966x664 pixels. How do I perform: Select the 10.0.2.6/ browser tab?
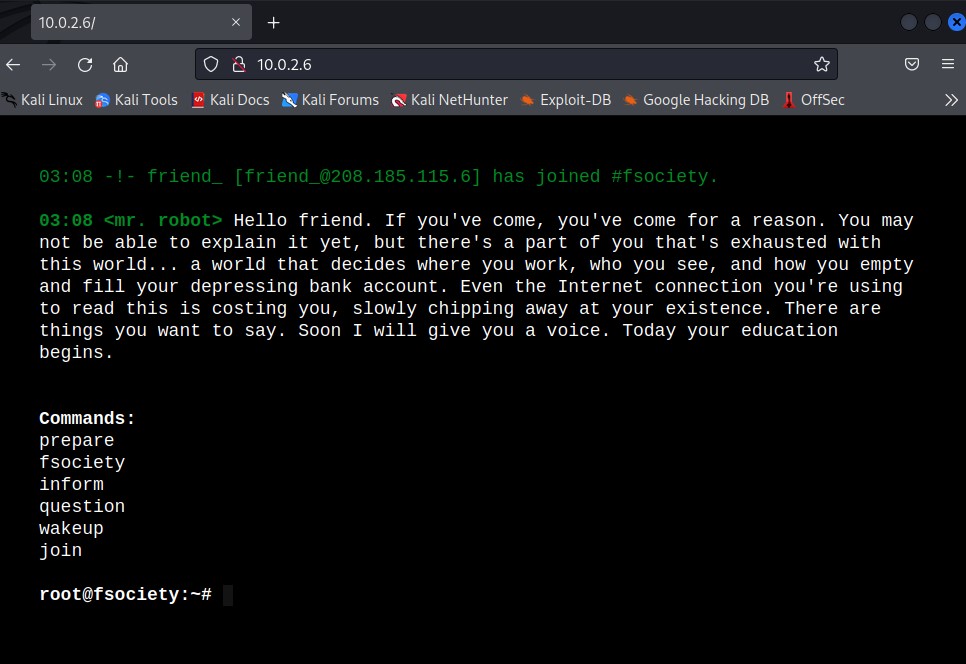point(141,22)
